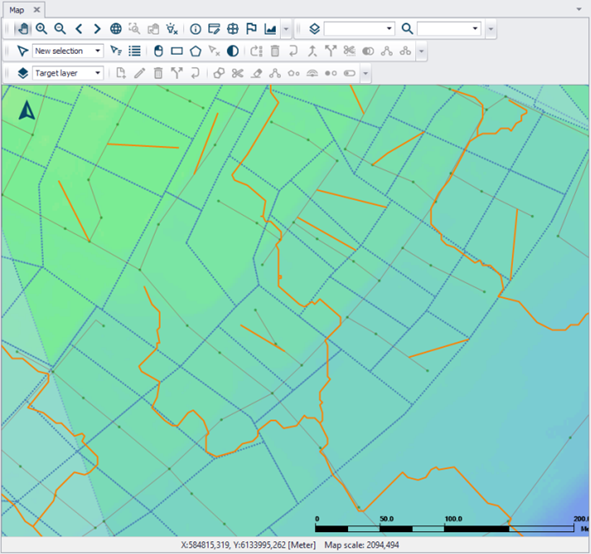
Task: Close the Map tab
Action: (x=37, y=10)
